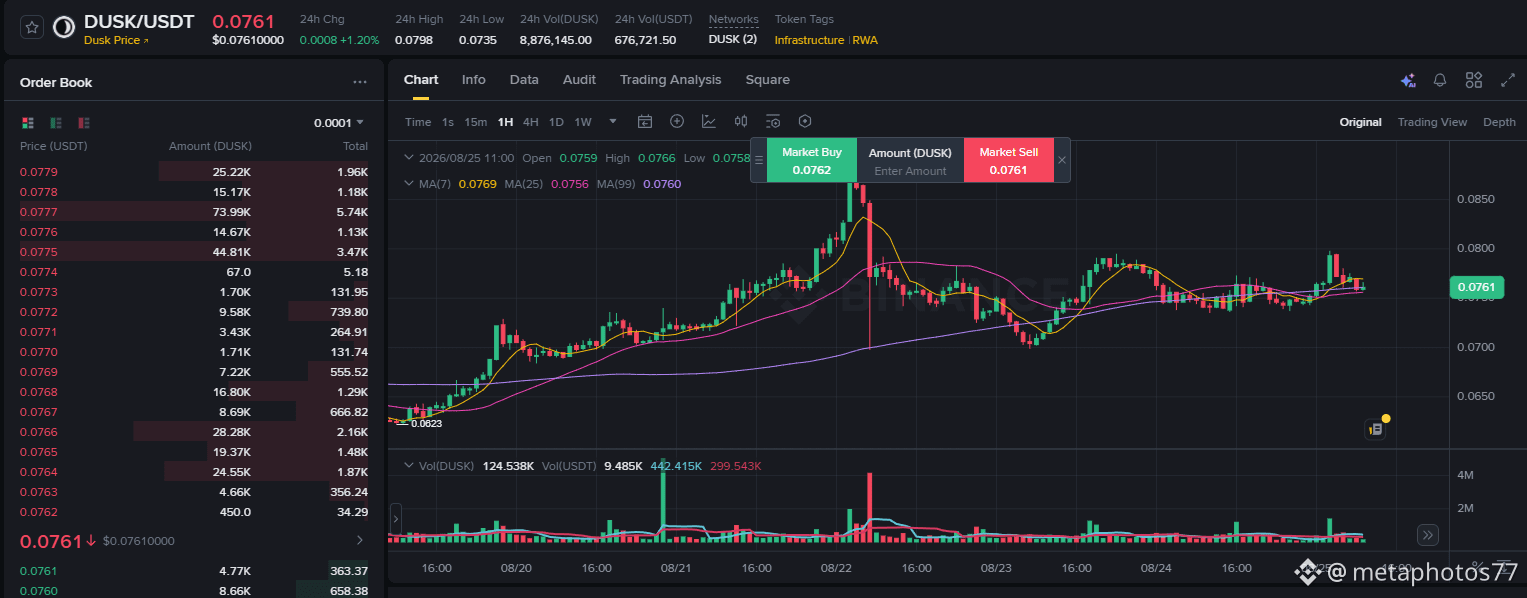1527x598 pixels.
Task: Open the Info tab
Action: point(474,80)
